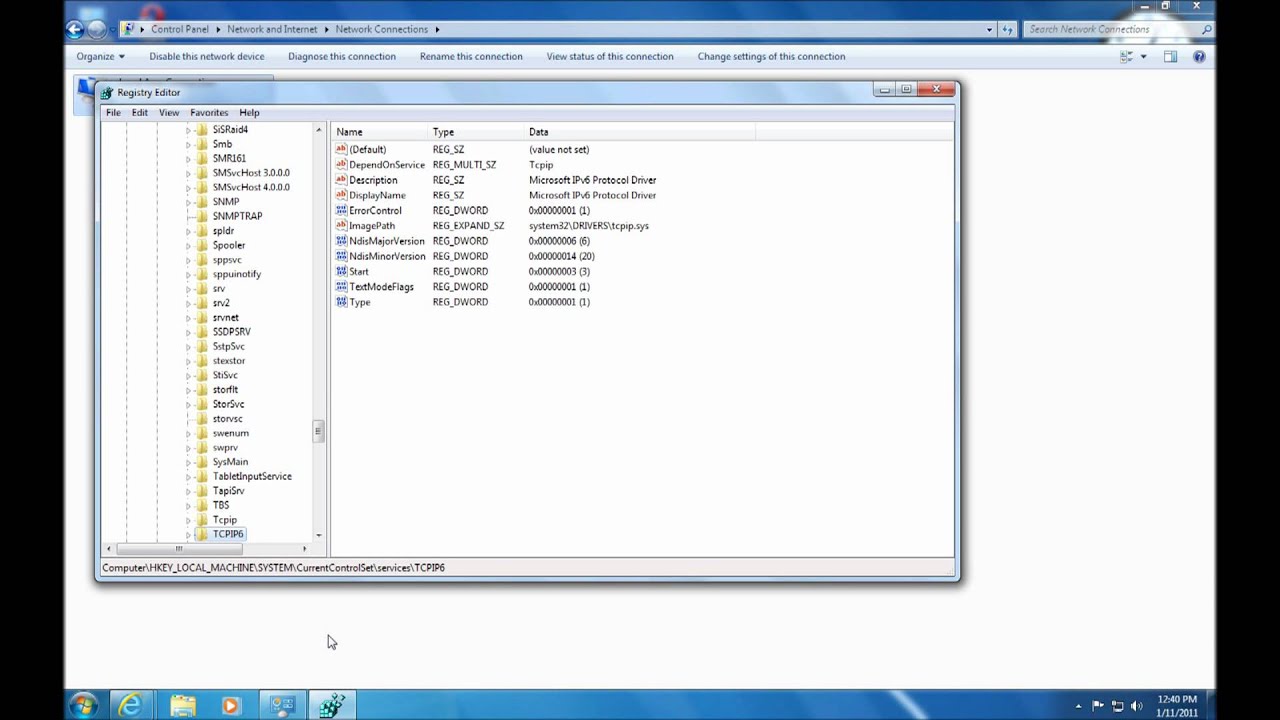Open the Organize dropdown menu
Image resolution: width=1280 pixels, height=720 pixels.
click(100, 56)
